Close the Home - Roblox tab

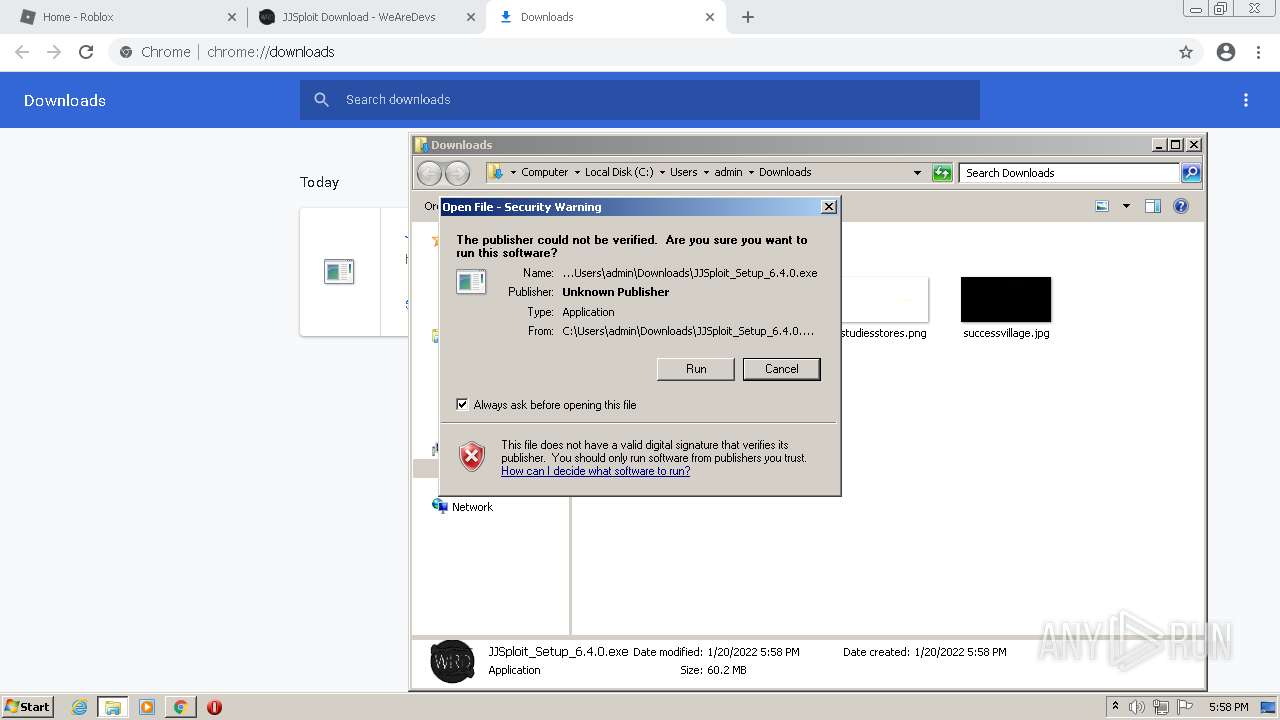coord(232,17)
